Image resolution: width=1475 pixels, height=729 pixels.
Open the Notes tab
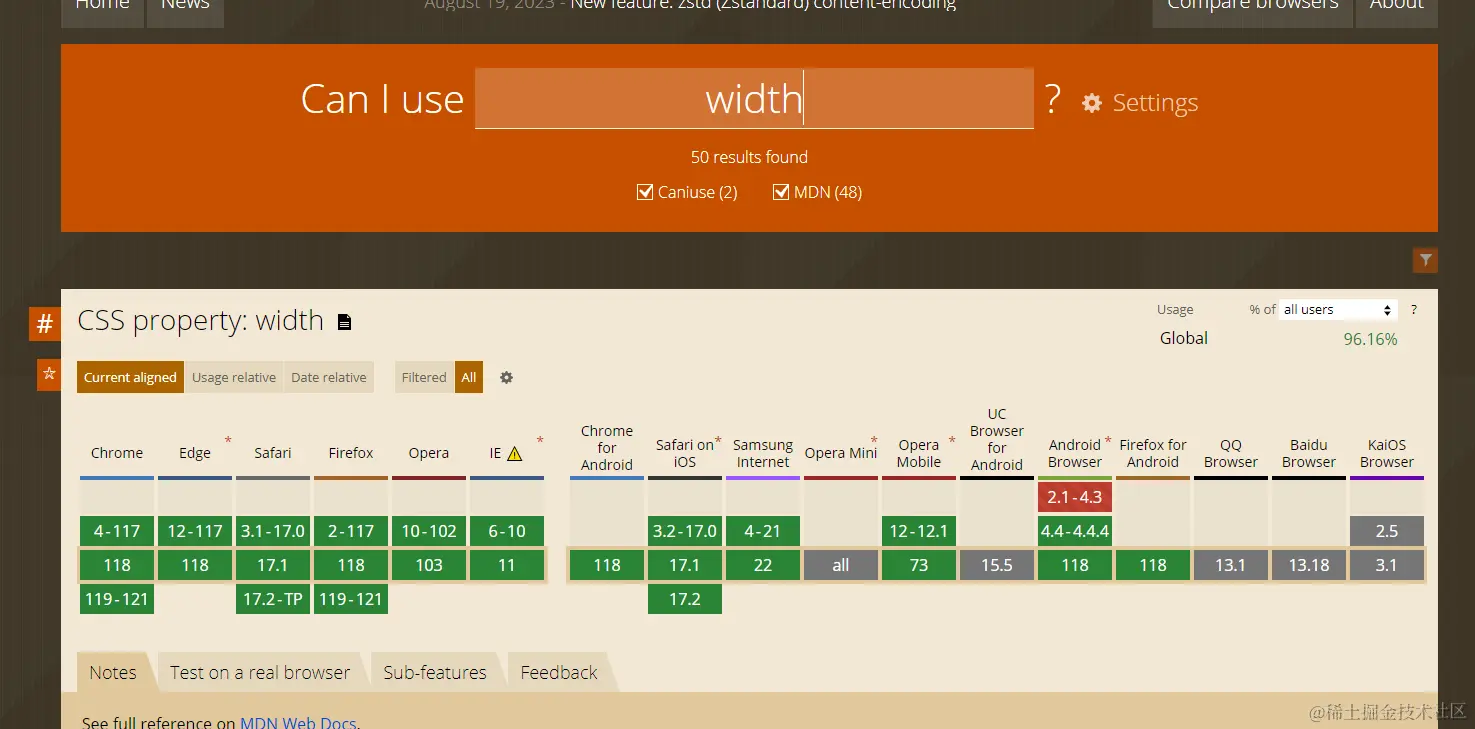(113, 672)
